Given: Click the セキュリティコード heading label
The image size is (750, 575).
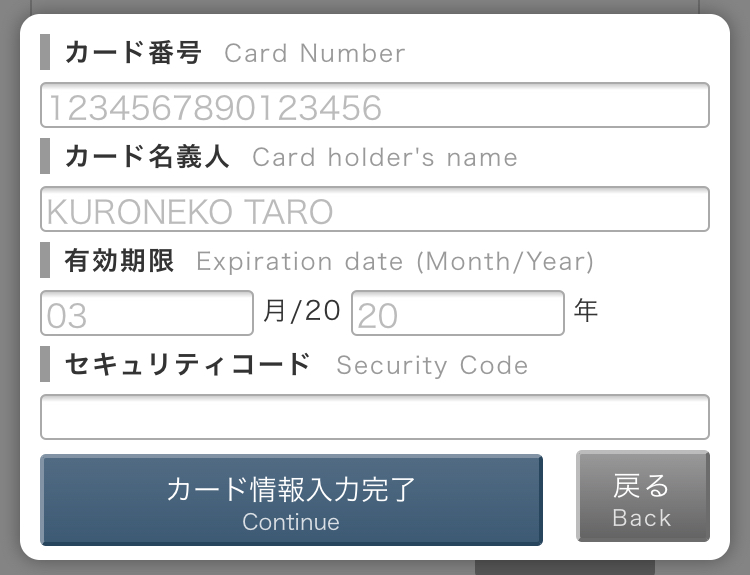Looking at the screenshot, I should [x=188, y=365].
